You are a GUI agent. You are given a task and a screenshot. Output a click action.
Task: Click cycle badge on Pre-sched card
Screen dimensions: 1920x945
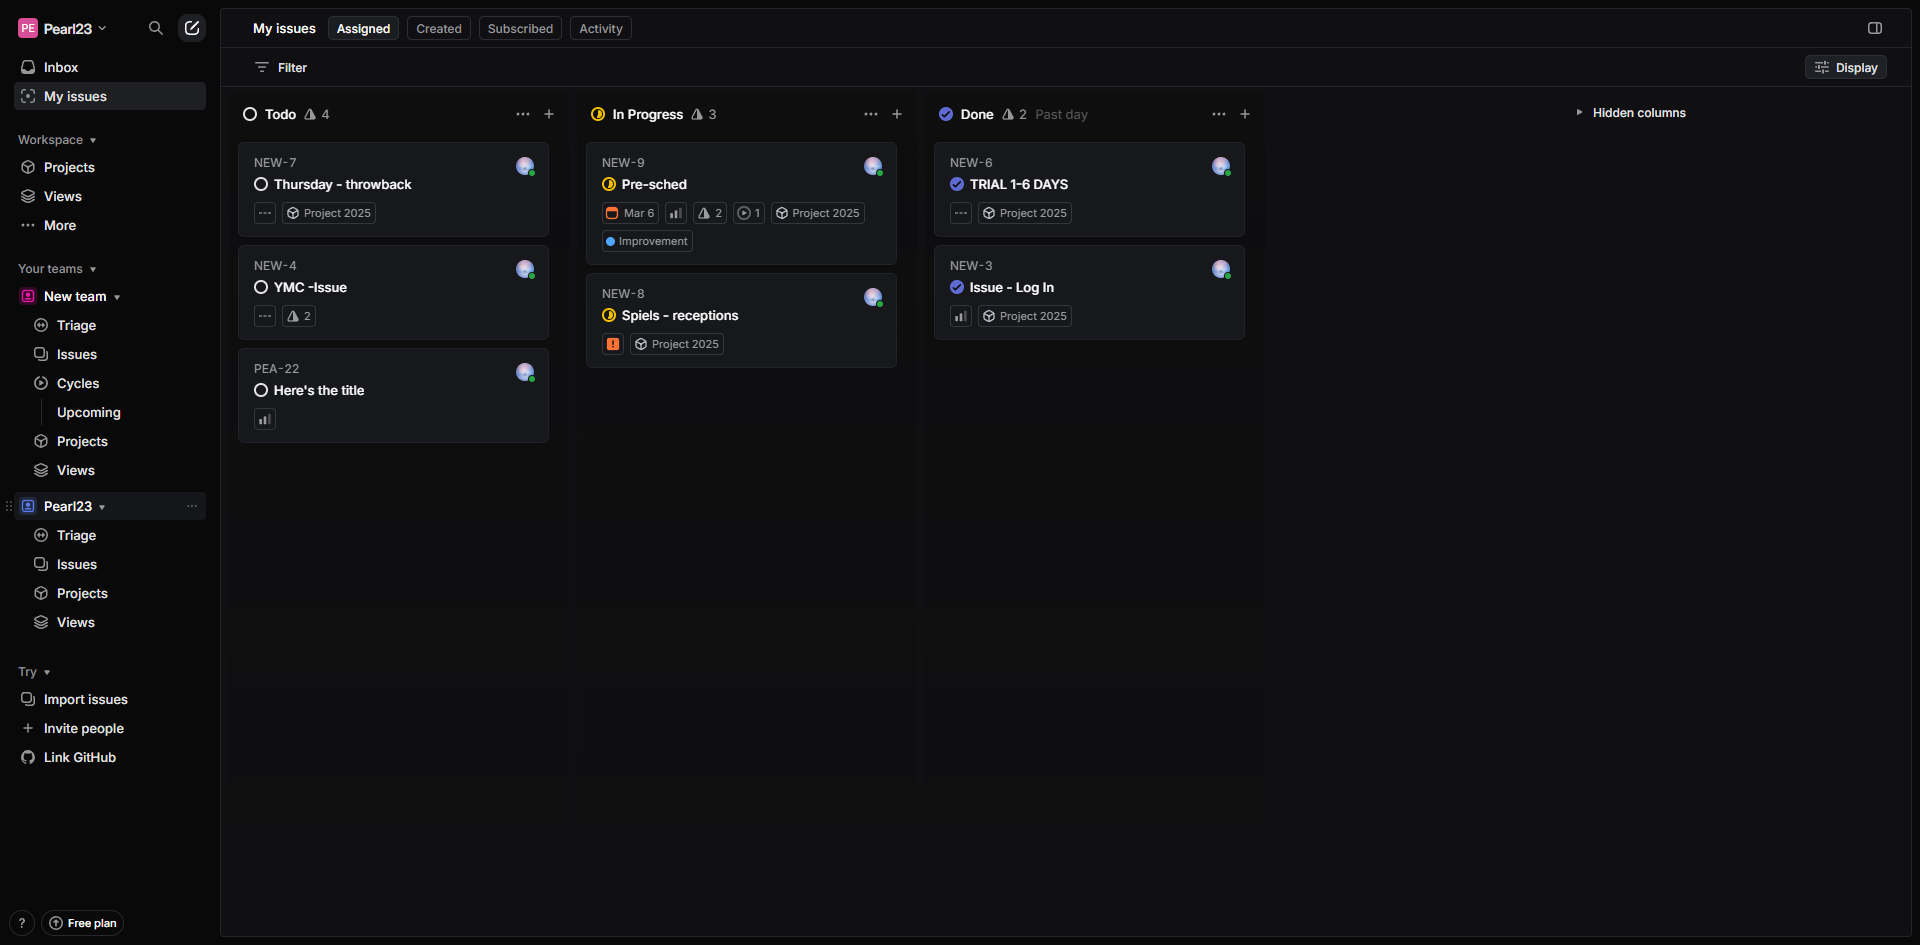(x=749, y=213)
